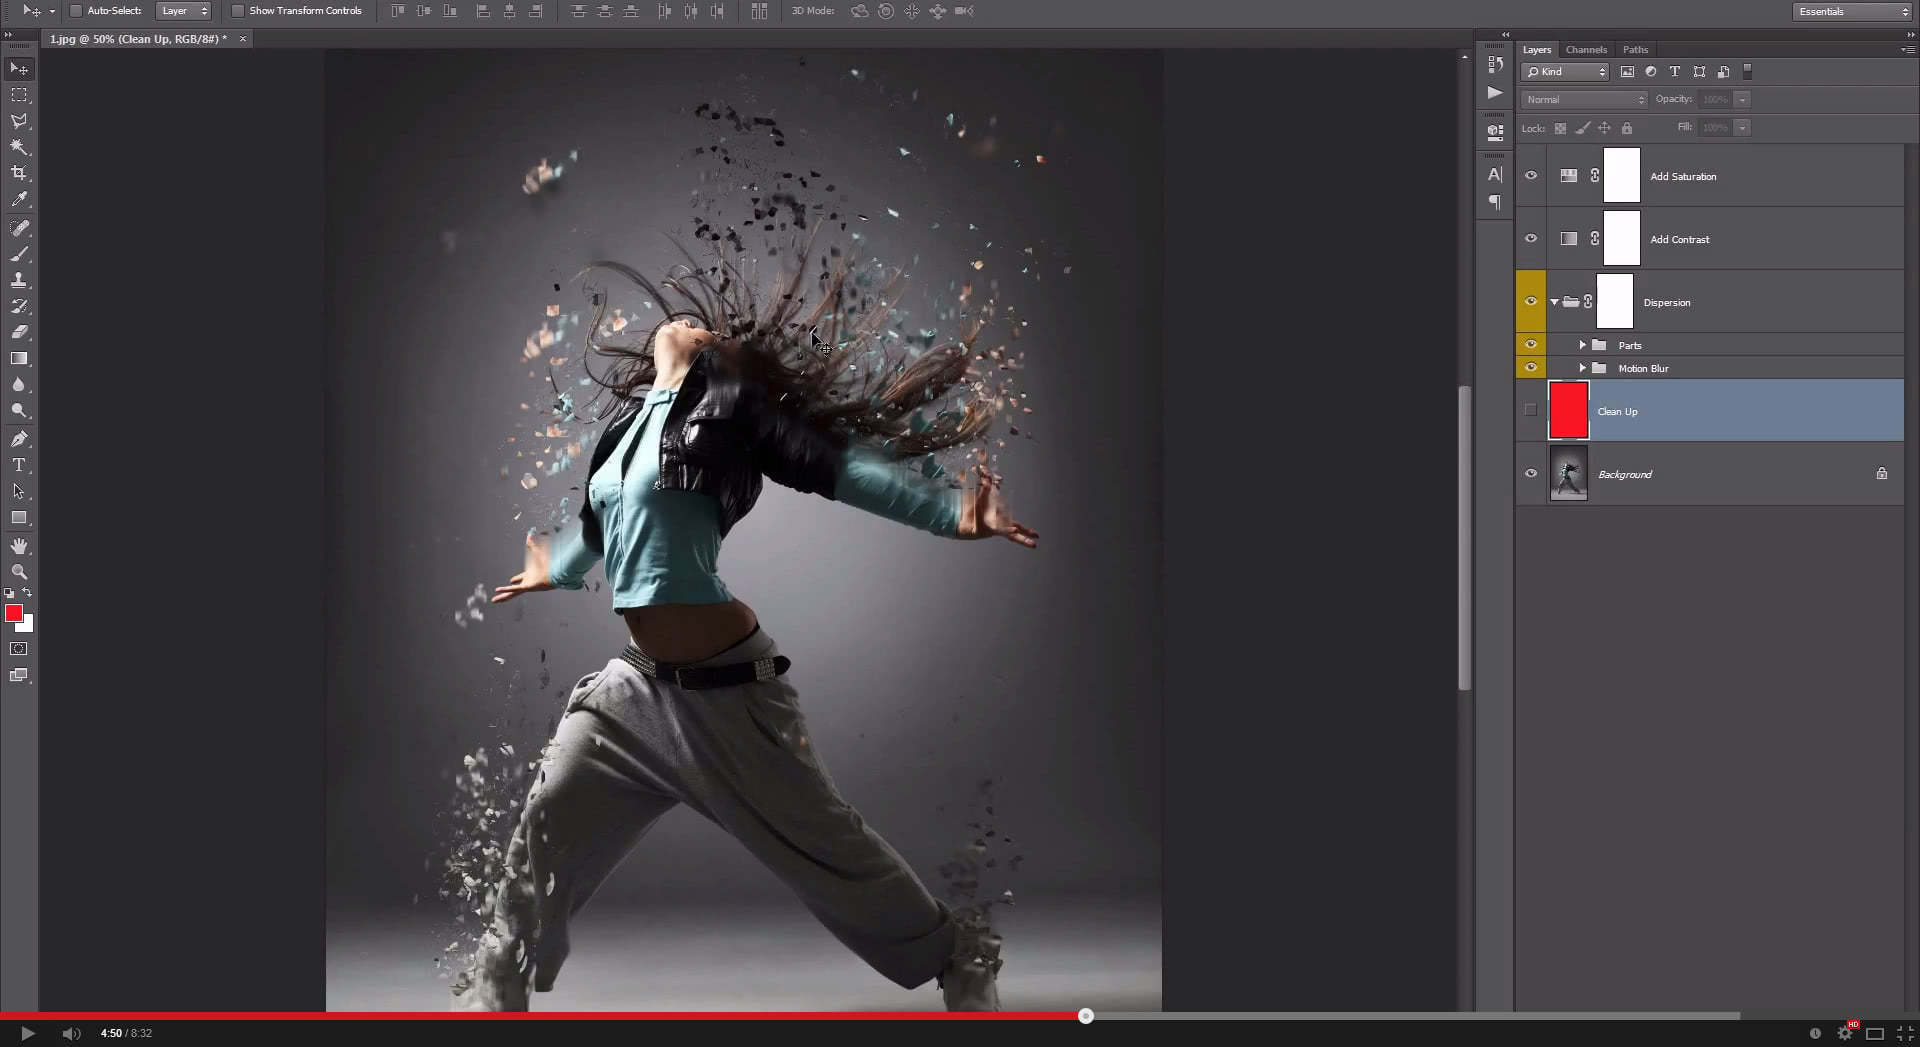Select the Zoom tool in toolbar
This screenshot has width=1920, height=1047.
click(x=19, y=572)
